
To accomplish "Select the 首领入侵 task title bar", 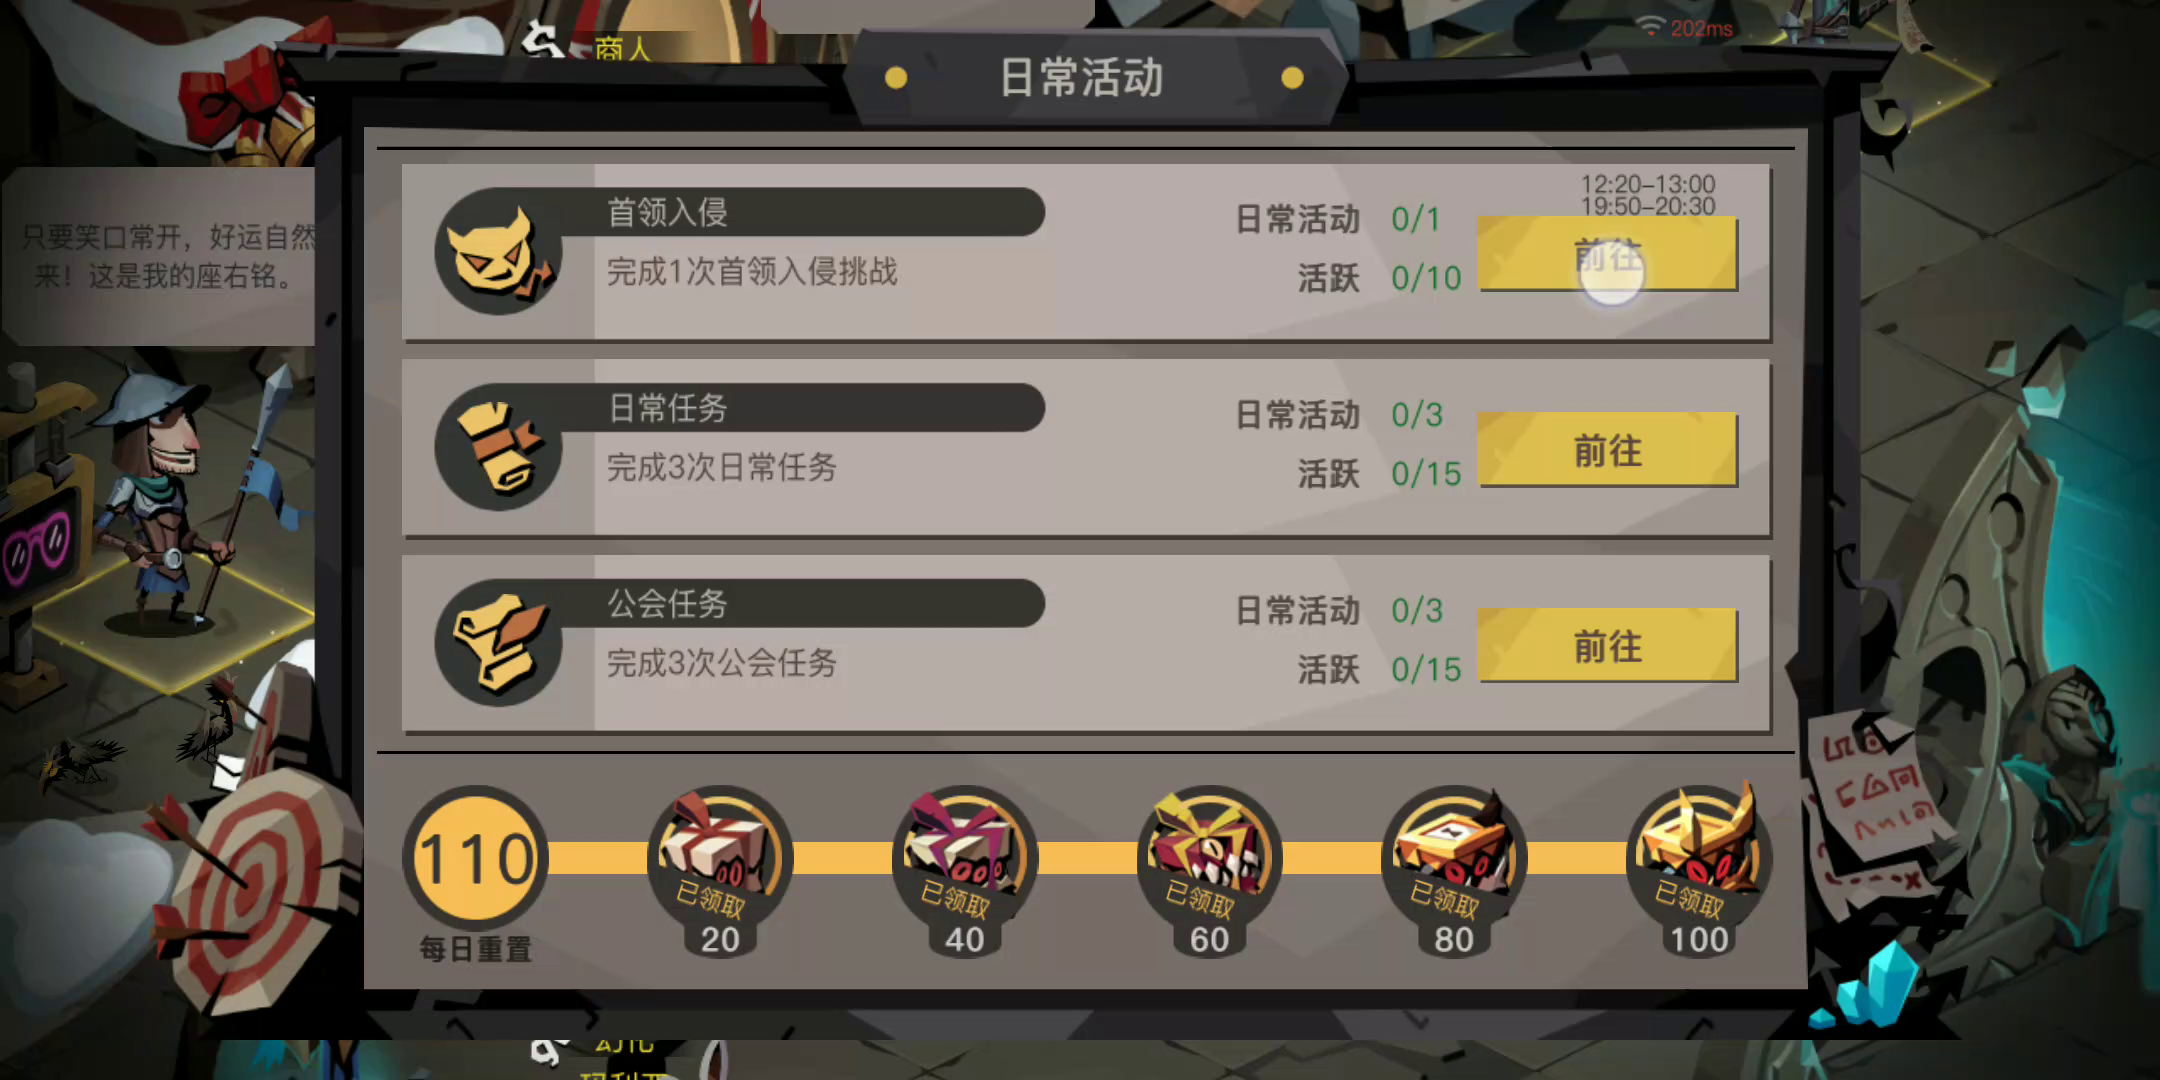I will [820, 212].
